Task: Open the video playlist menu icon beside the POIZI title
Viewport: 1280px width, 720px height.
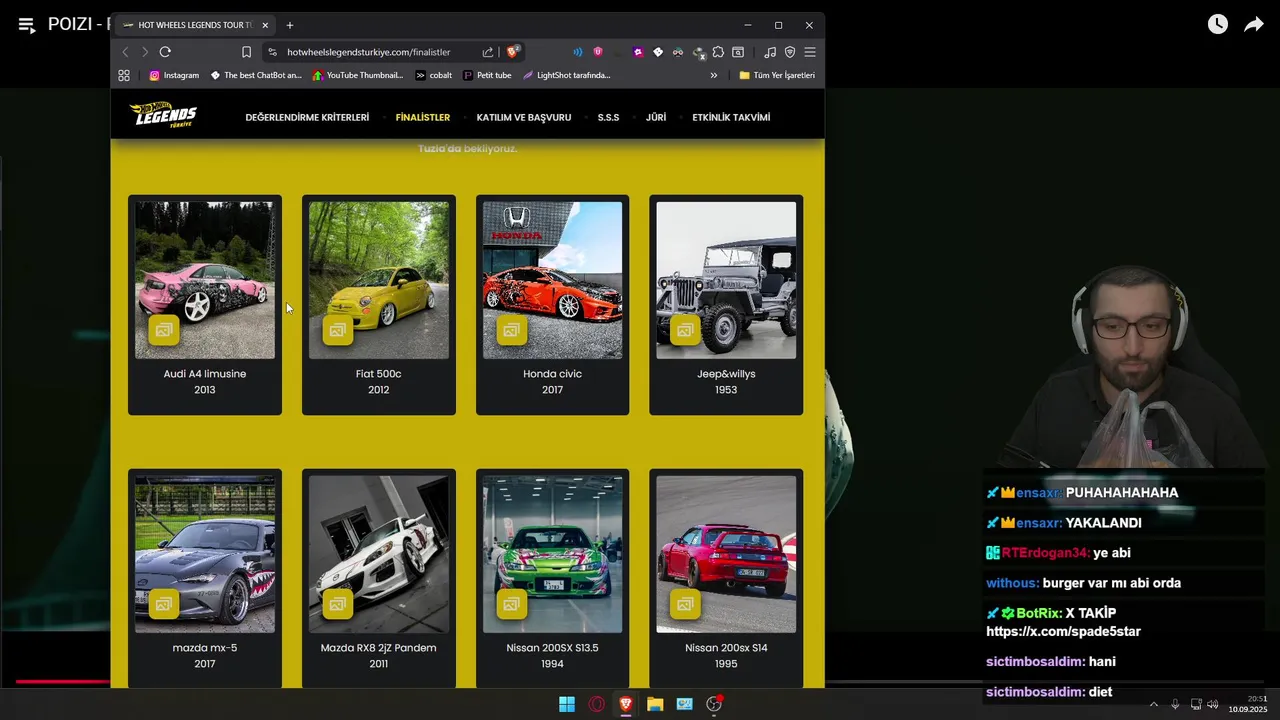Action: tap(27, 26)
